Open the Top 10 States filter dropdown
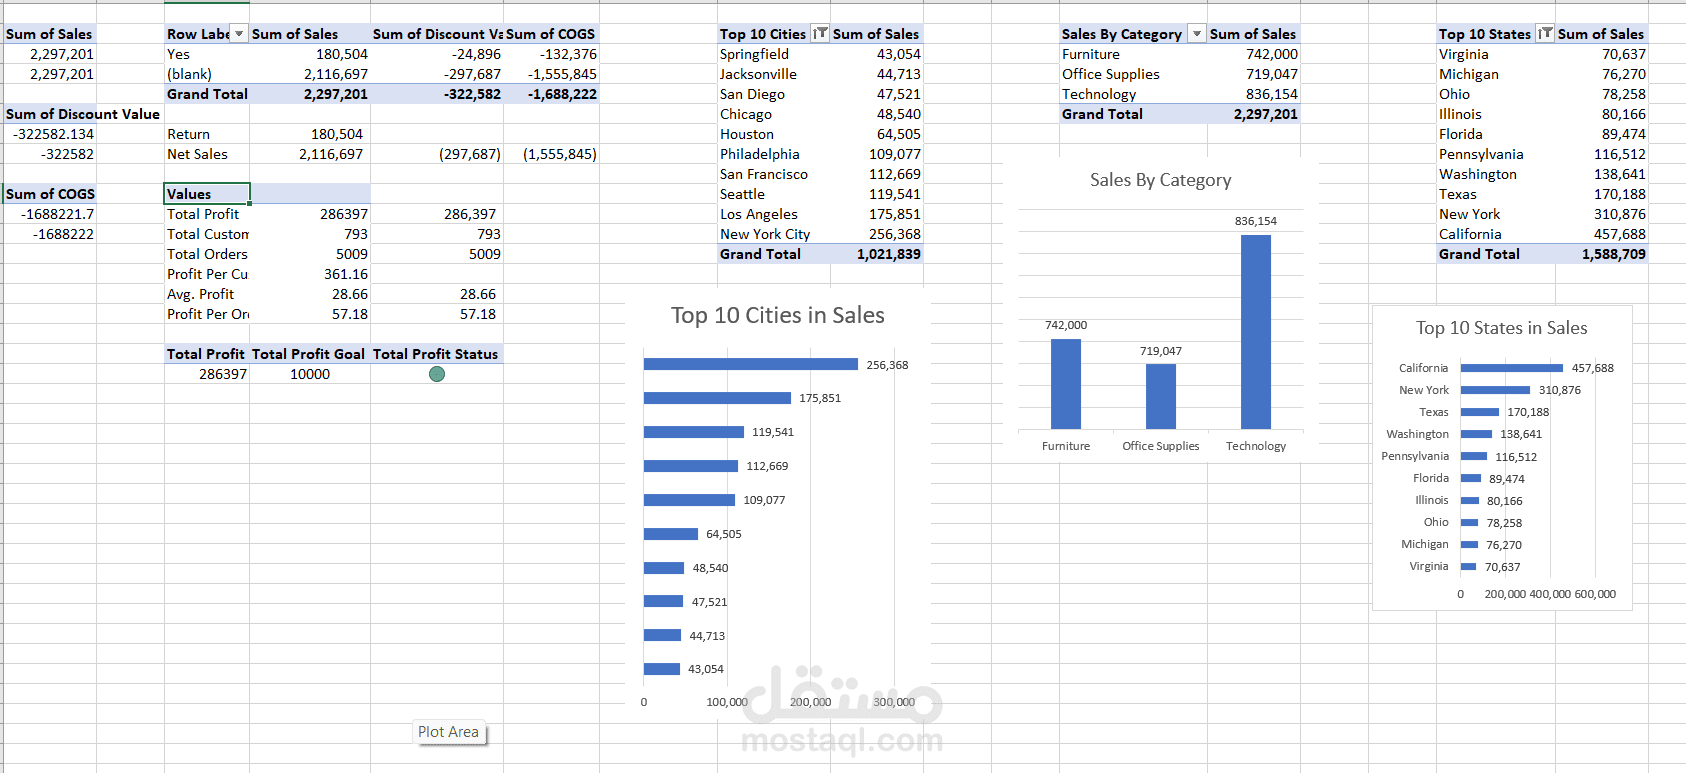The height and width of the screenshot is (773, 1686). click(x=1545, y=34)
